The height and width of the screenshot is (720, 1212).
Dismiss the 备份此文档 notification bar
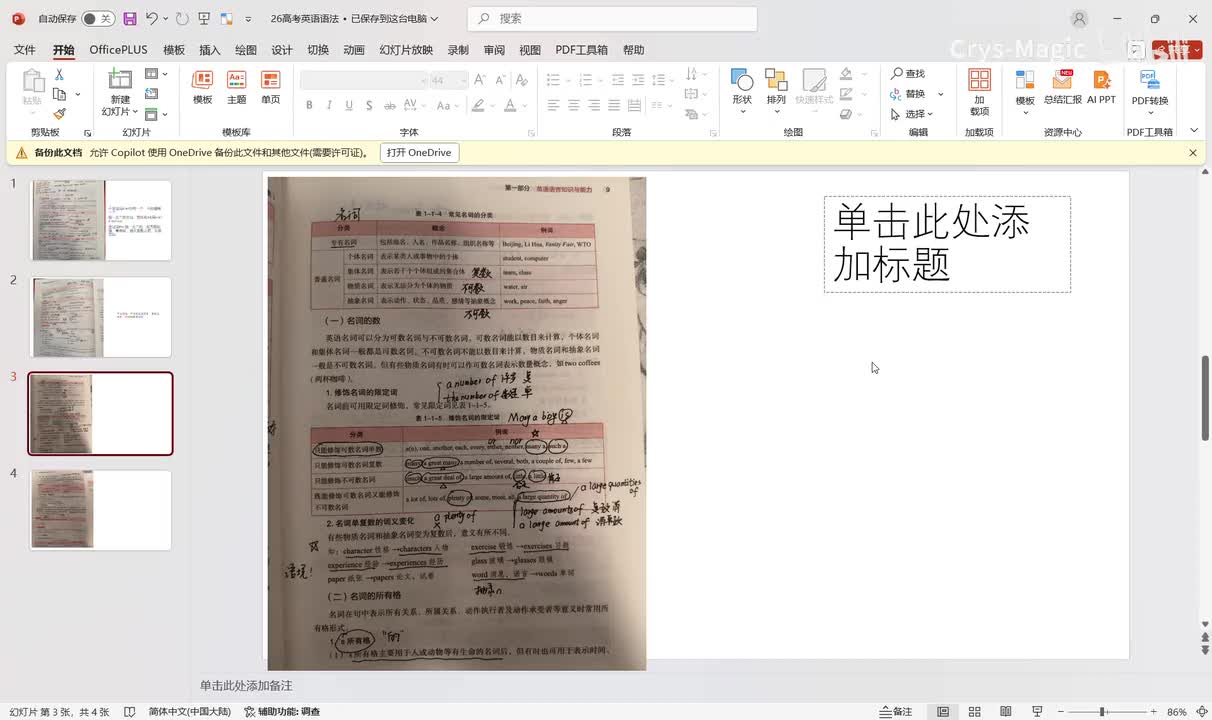[1193, 153]
